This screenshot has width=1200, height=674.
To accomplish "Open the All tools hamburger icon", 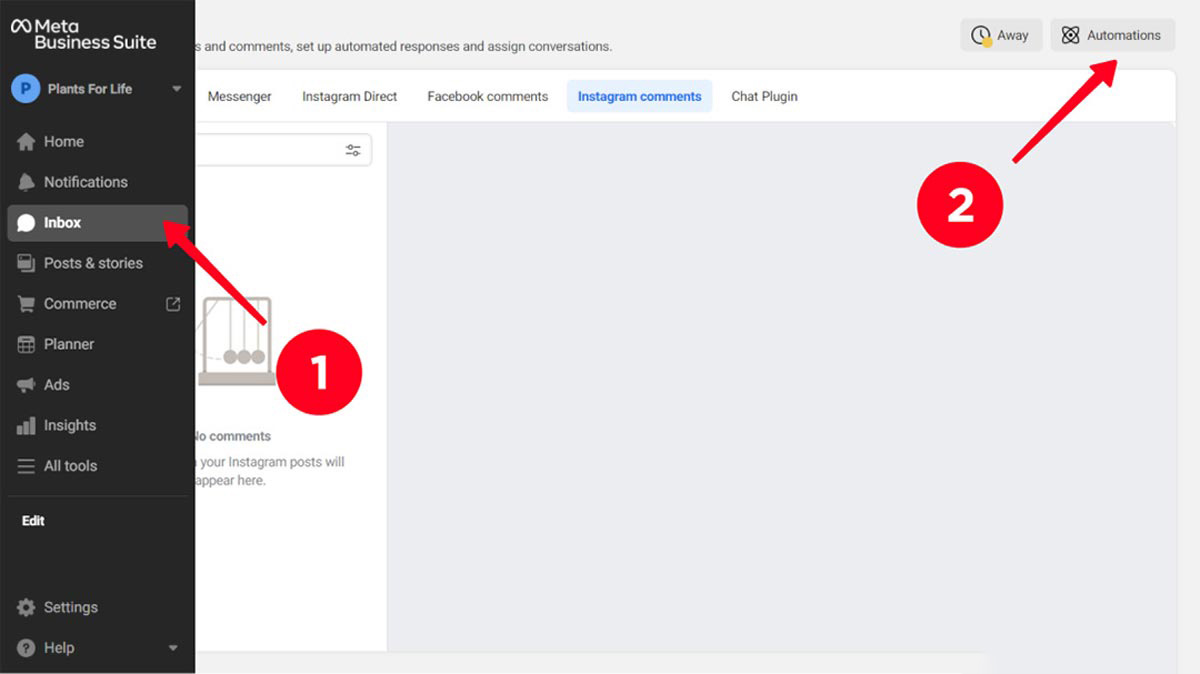I will pos(26,466).
